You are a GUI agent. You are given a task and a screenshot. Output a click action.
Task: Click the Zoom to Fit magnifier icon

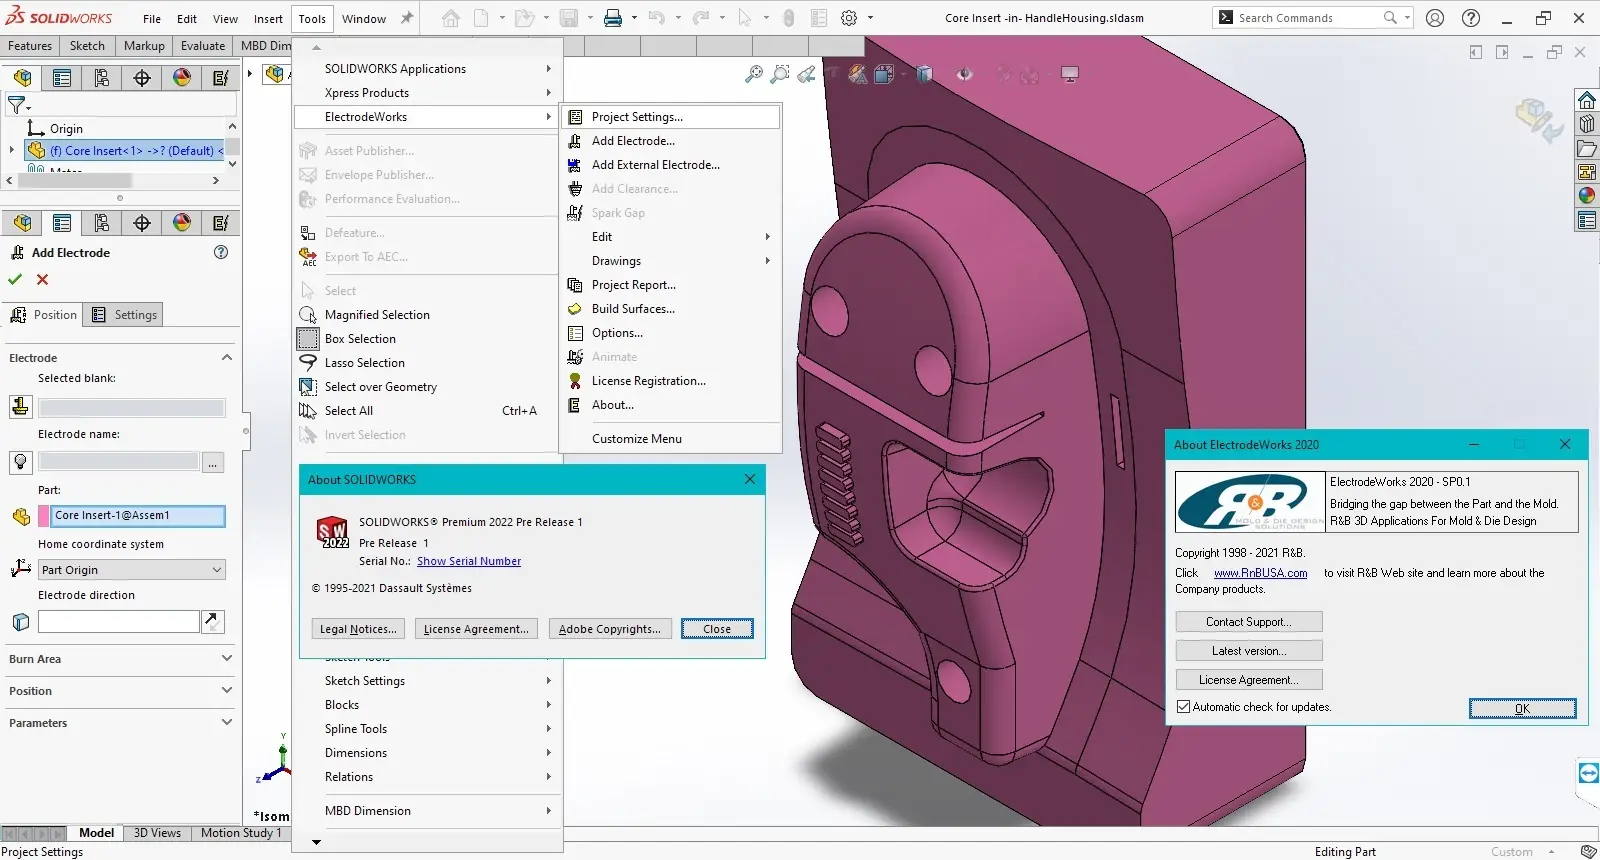(754, 74)
